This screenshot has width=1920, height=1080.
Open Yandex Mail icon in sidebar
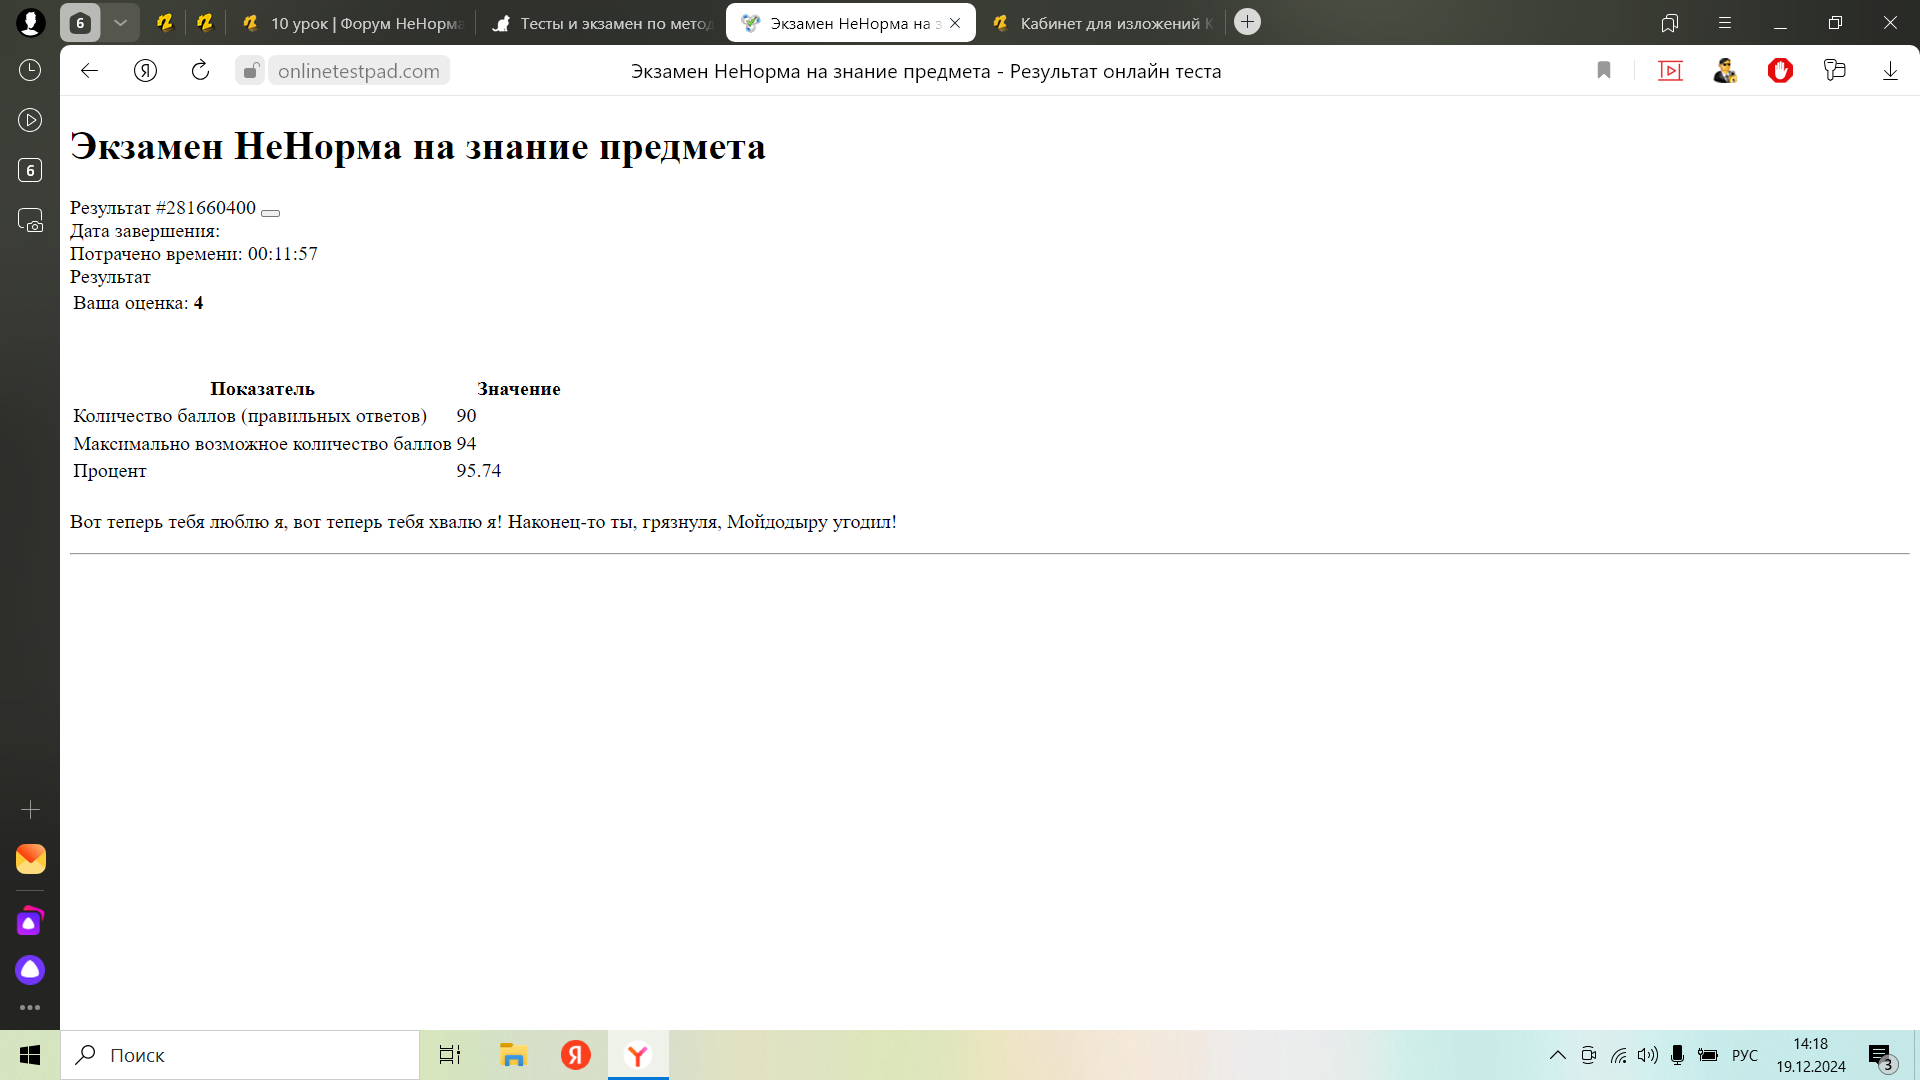coord(30,859)
